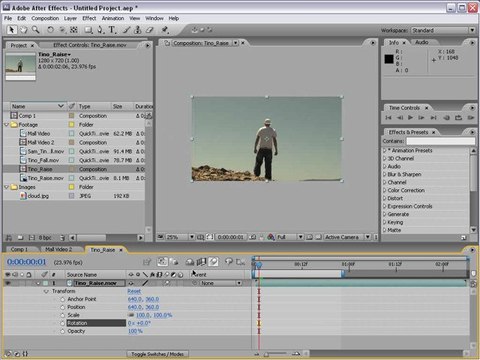Select the Clone Stamp tool
Viewport: 480px width, 360px height.
click(x=137, y=30)
